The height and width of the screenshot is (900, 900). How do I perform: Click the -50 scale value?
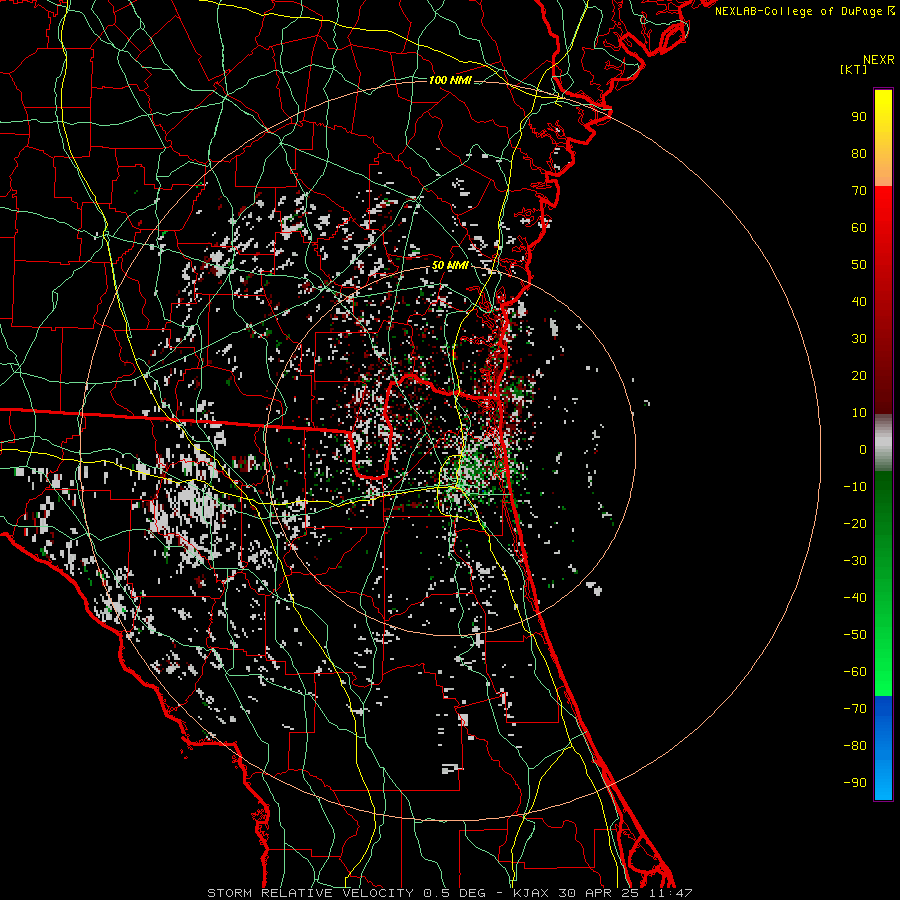pos(855,635)
